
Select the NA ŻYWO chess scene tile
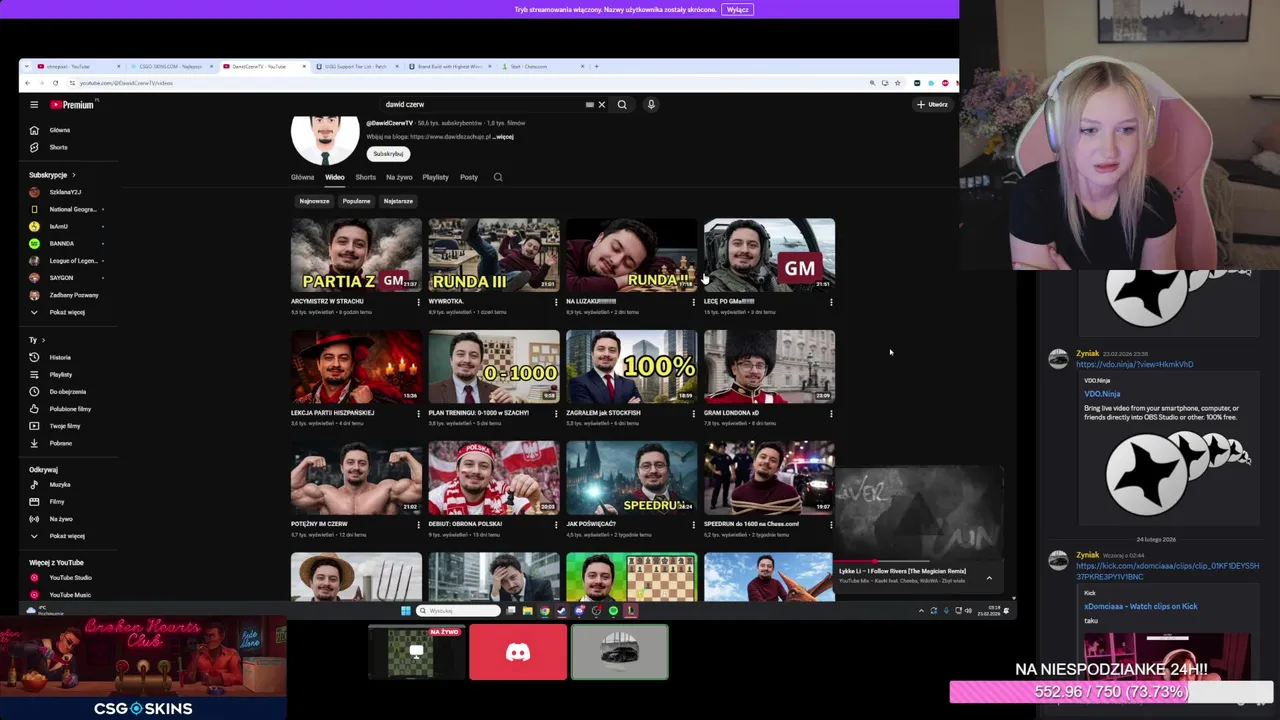[x=416, y=652]
